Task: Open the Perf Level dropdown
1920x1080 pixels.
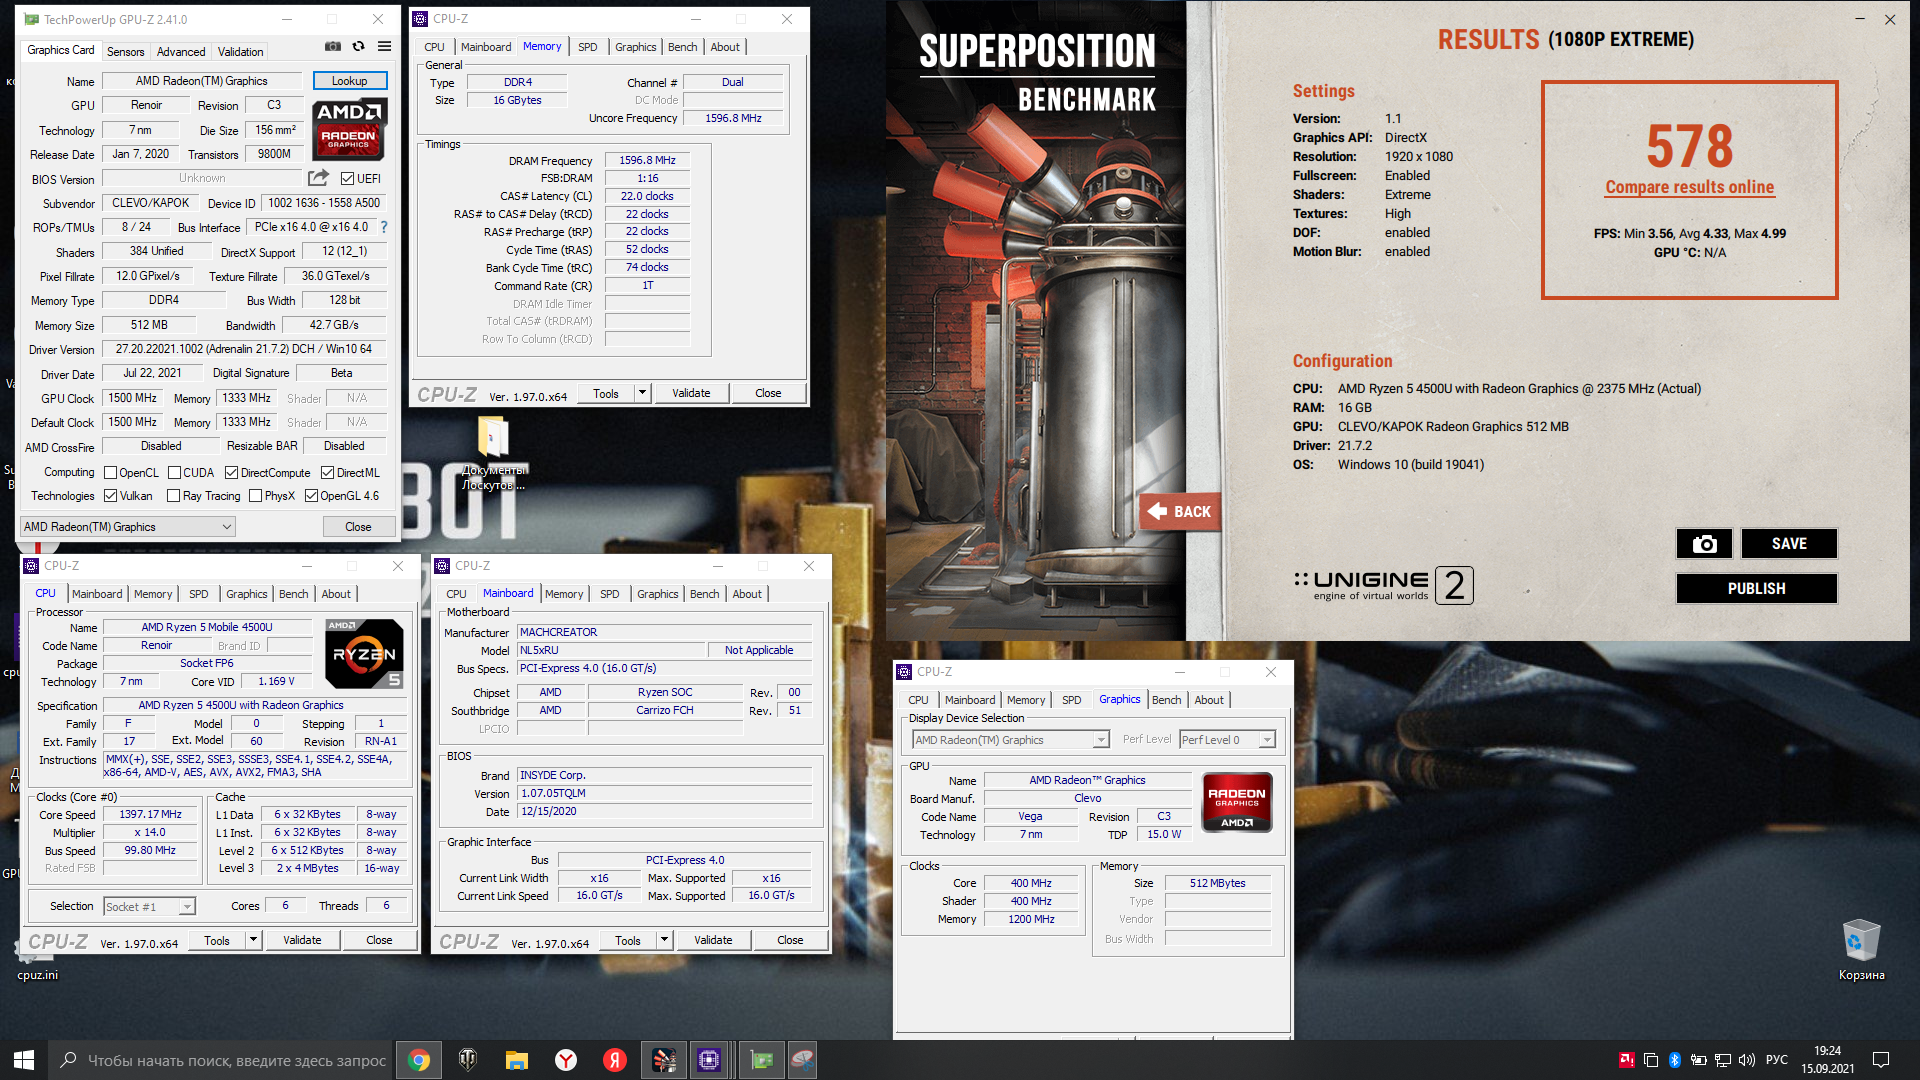Action: [x=1227, y=740]
